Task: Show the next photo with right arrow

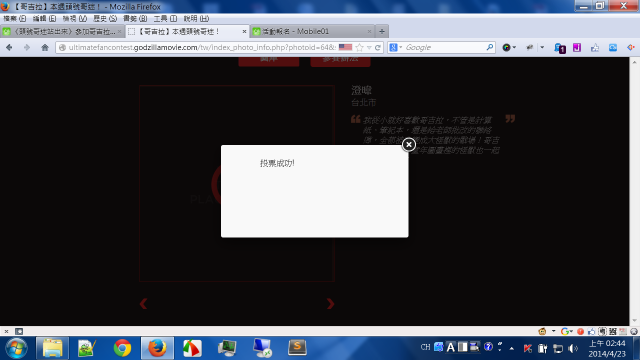Action: pyautogui.click(x=331, y=304)
